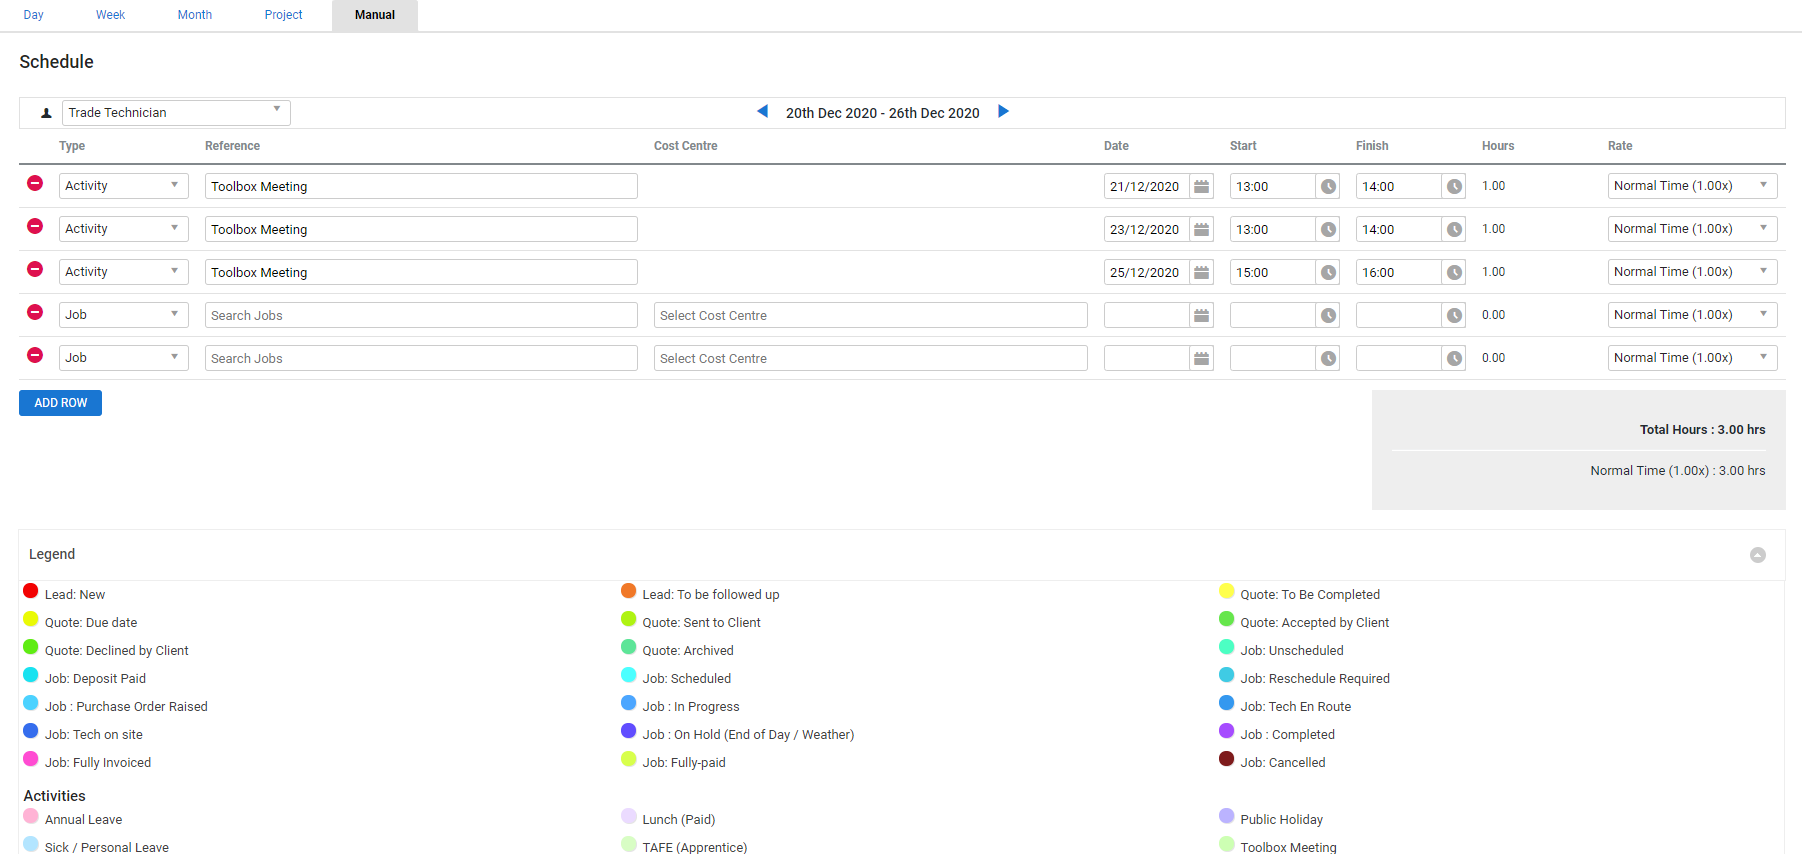Delete the last Job row
1802x854 pixels.
(35, 355)
